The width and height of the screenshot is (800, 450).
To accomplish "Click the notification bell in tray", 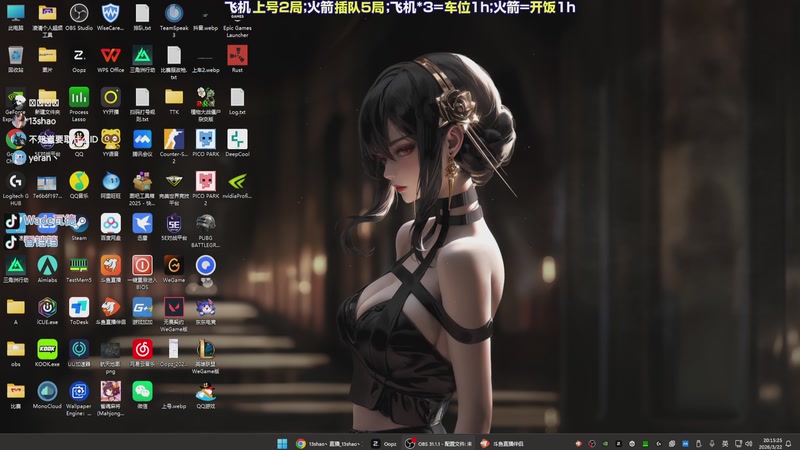I will pyautogui.click(x=789, y=443).
